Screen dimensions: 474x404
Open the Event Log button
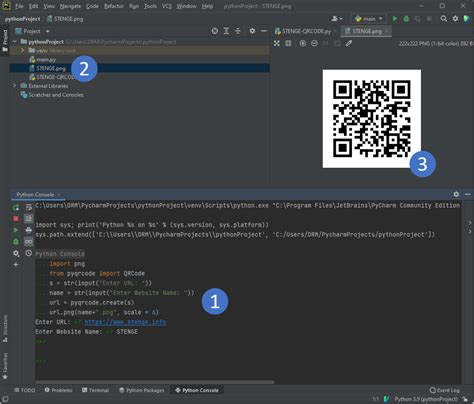point(445,390)
